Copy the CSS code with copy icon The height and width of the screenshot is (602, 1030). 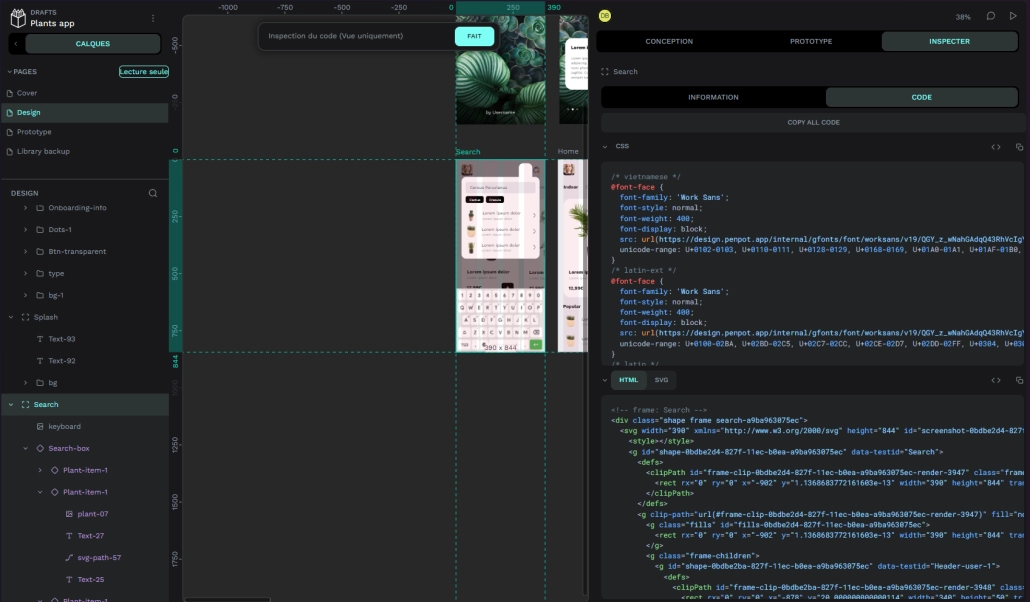click(x=1019, y=147)
